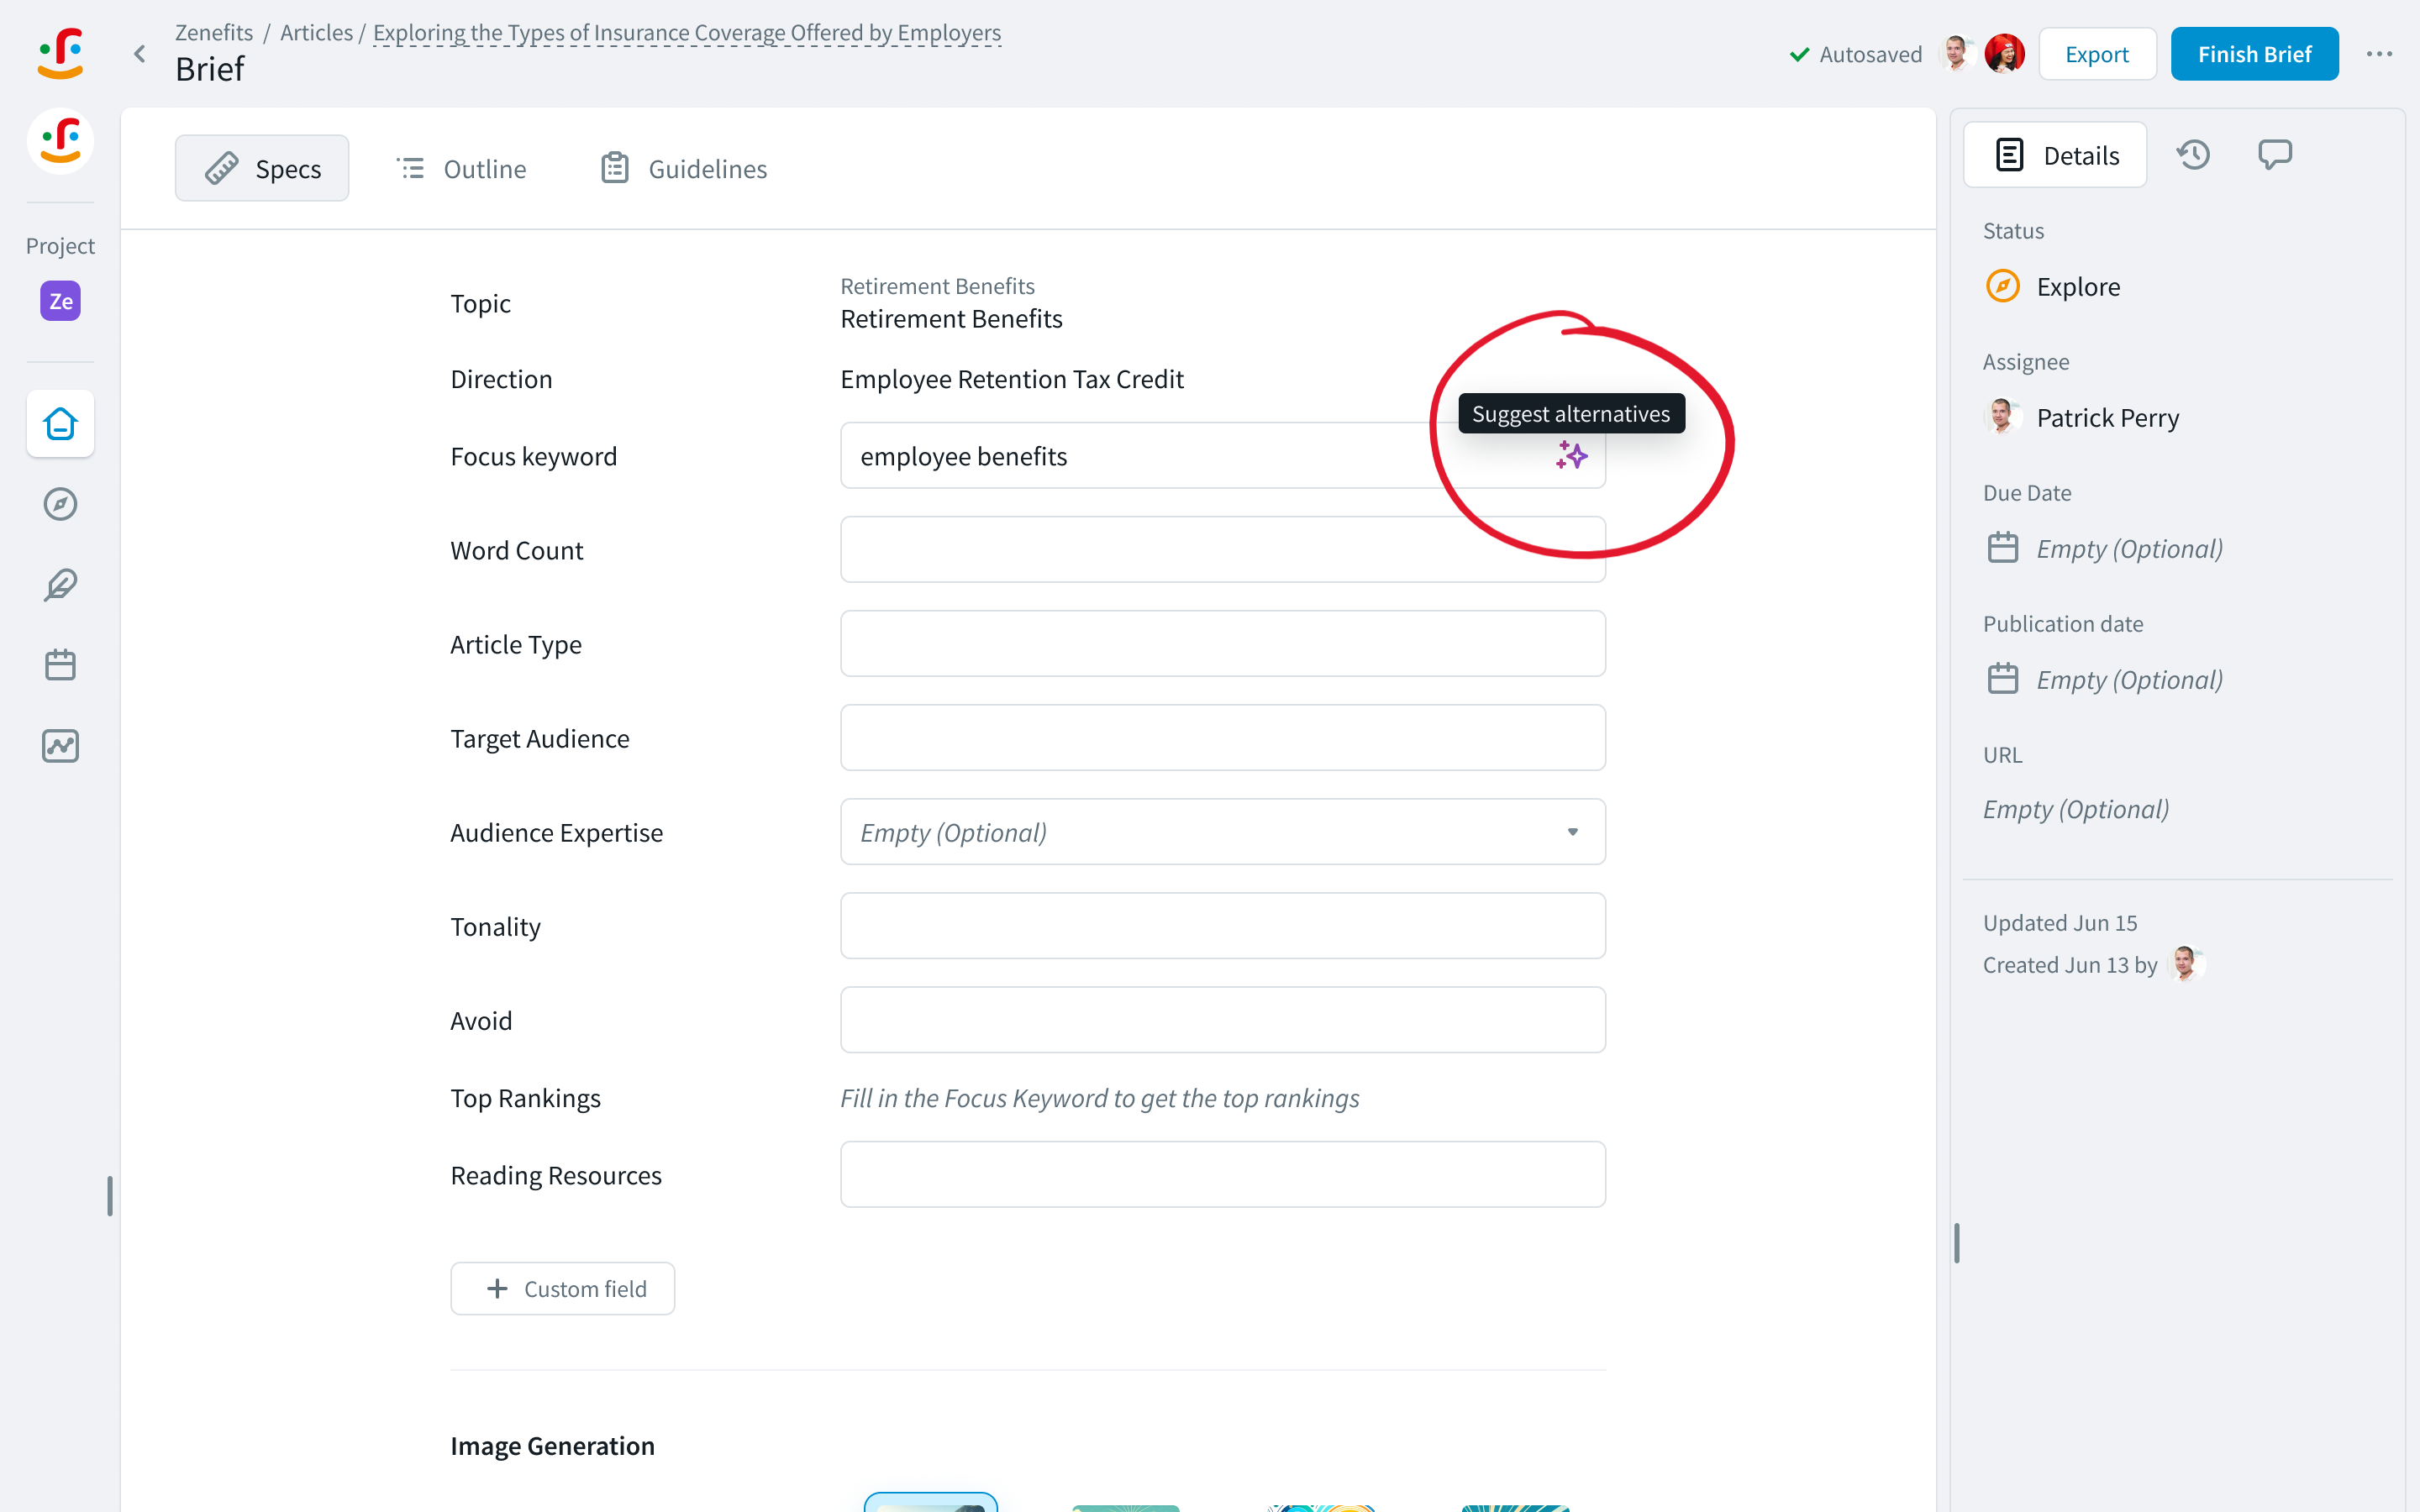Image resolution: width=2420 pixels, height=1512 pixels.
Task: Switch to the Specs tab
Action: point(262,168)
